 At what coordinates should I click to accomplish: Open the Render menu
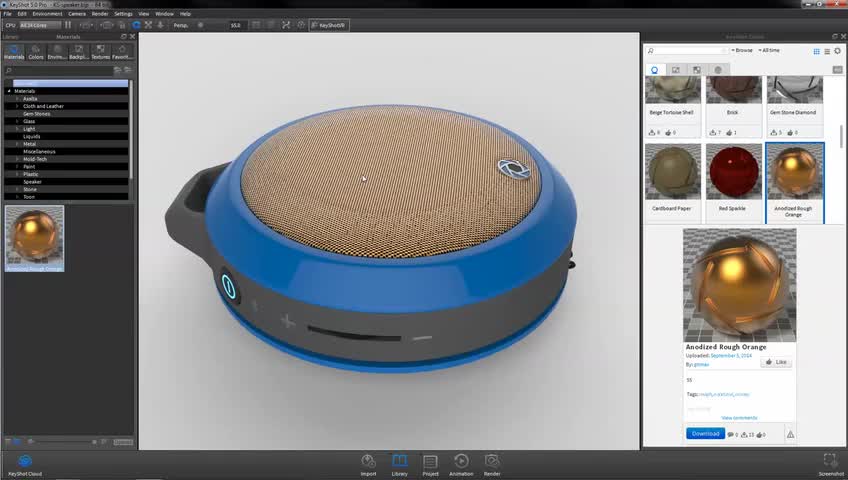pyautogui.click(x=100, y=14)
